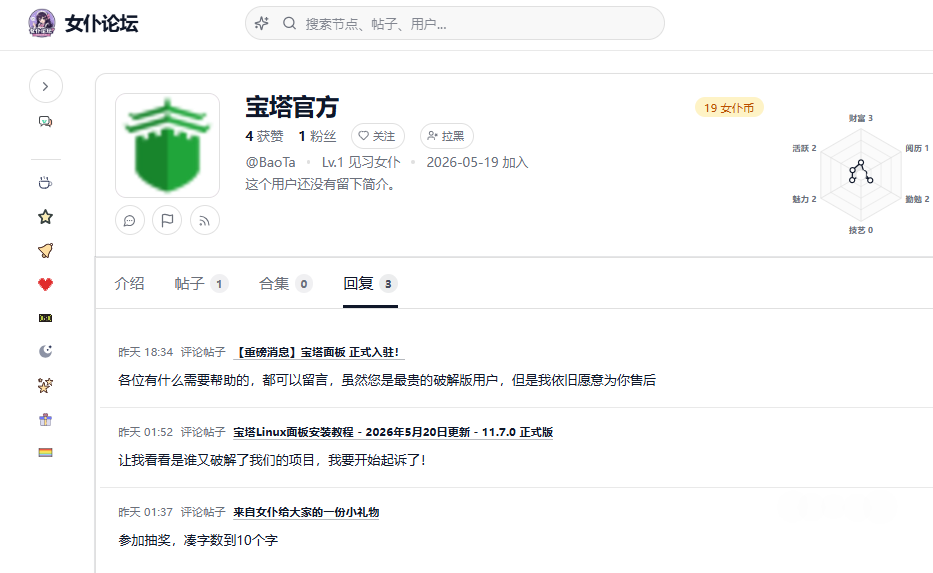The width and height of the screenshot is (933, 573).
Task: Open post 宝塔Linux面板安装教程 11.7.0 正式版
Action: (393, 432)
